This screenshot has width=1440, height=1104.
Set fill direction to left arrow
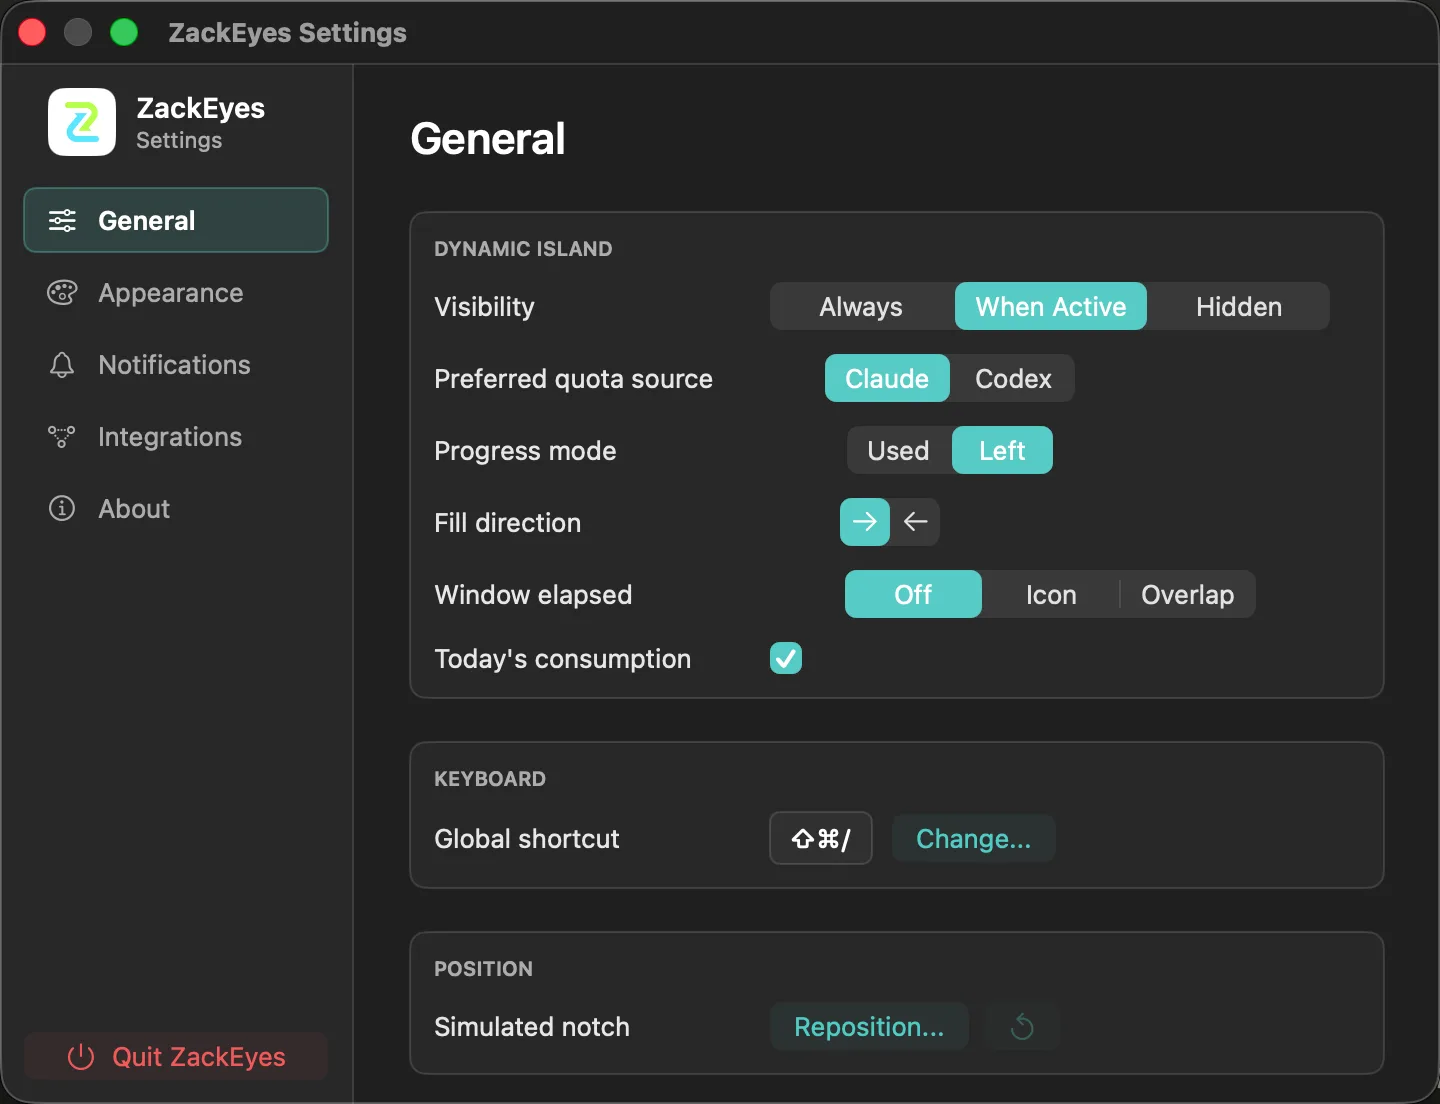(x=915, y=522)
